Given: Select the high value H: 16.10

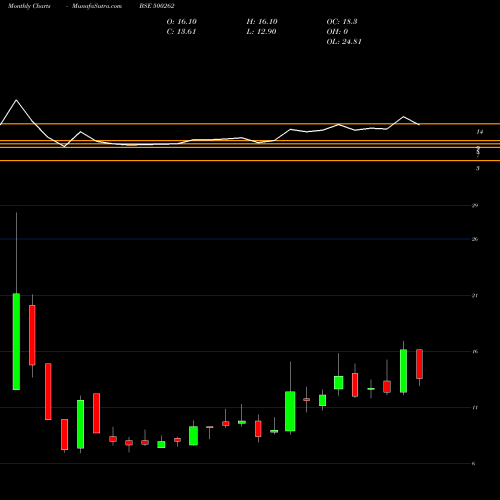Looking at the screenshot, I should pos(262,22).
